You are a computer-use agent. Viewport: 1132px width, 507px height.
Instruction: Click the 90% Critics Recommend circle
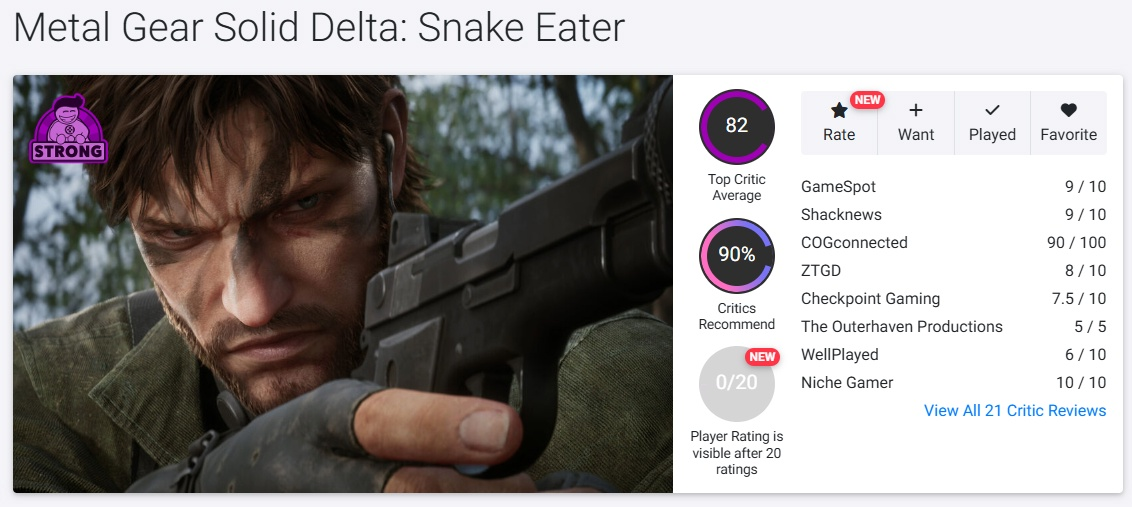click(737, 255)
